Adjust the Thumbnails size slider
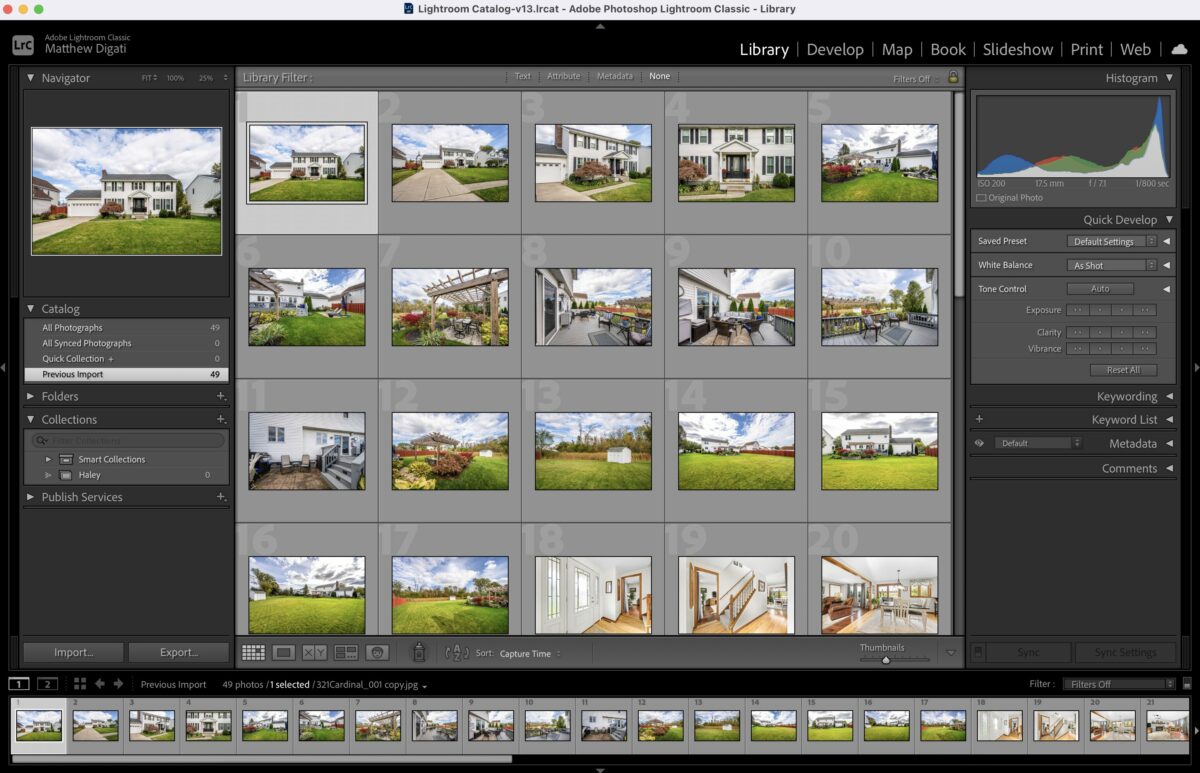 [885, 659]
